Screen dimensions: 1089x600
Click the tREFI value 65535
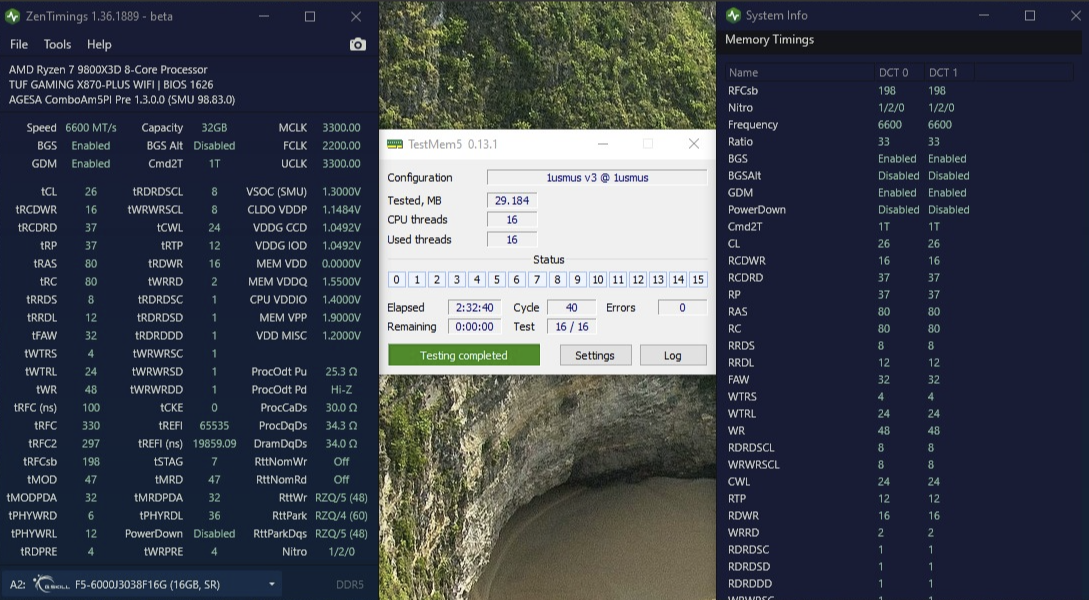[x=214, y=426]
